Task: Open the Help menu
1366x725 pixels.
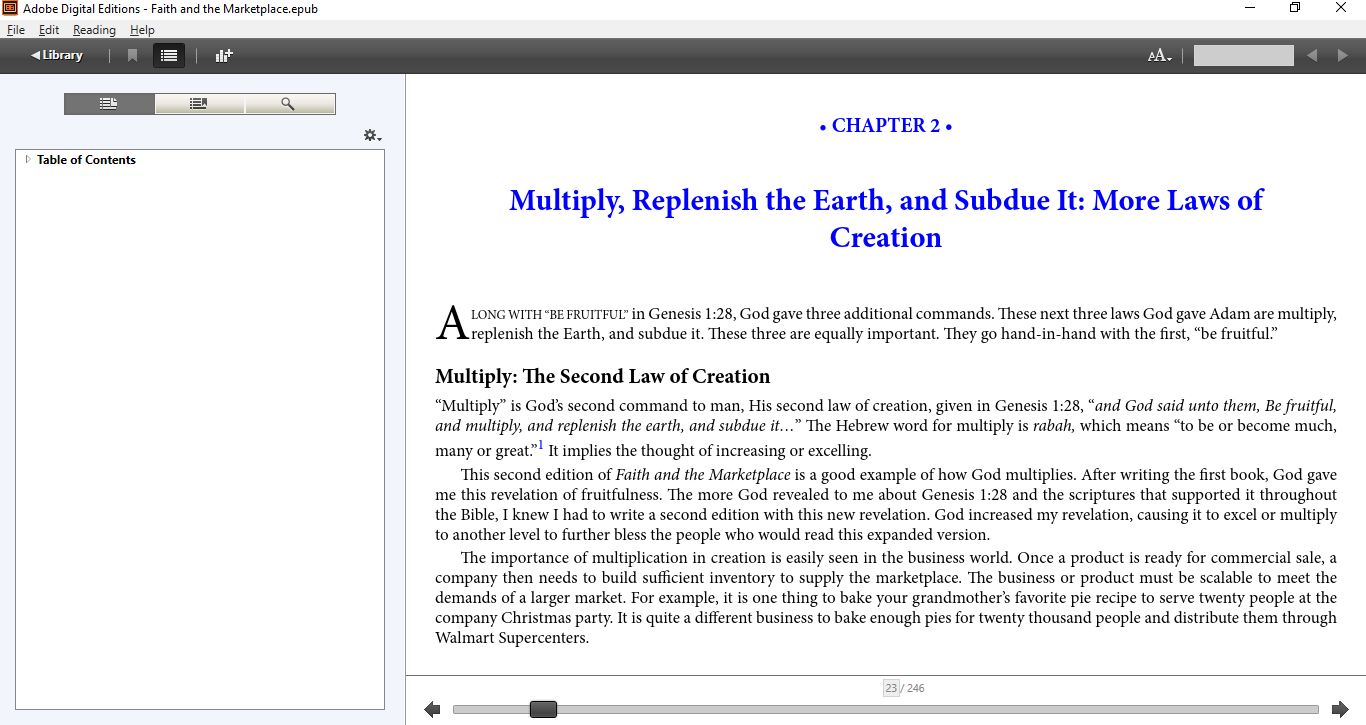Action: [x=142, y=30]
